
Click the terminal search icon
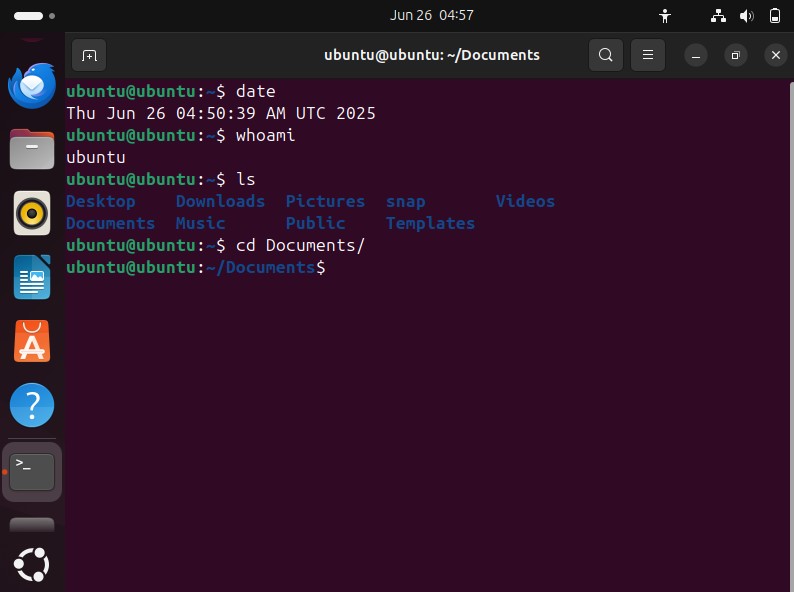point(606,55)
